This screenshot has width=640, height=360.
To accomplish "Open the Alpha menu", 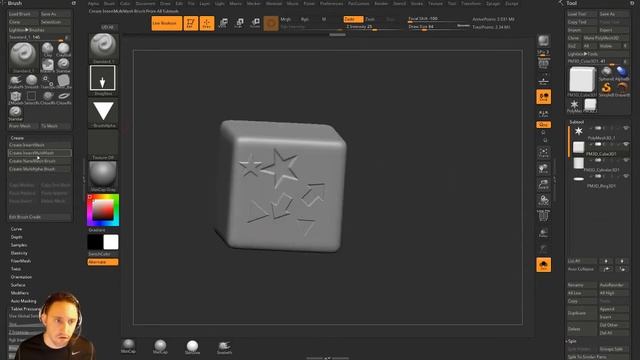I will tap(93, 3).
